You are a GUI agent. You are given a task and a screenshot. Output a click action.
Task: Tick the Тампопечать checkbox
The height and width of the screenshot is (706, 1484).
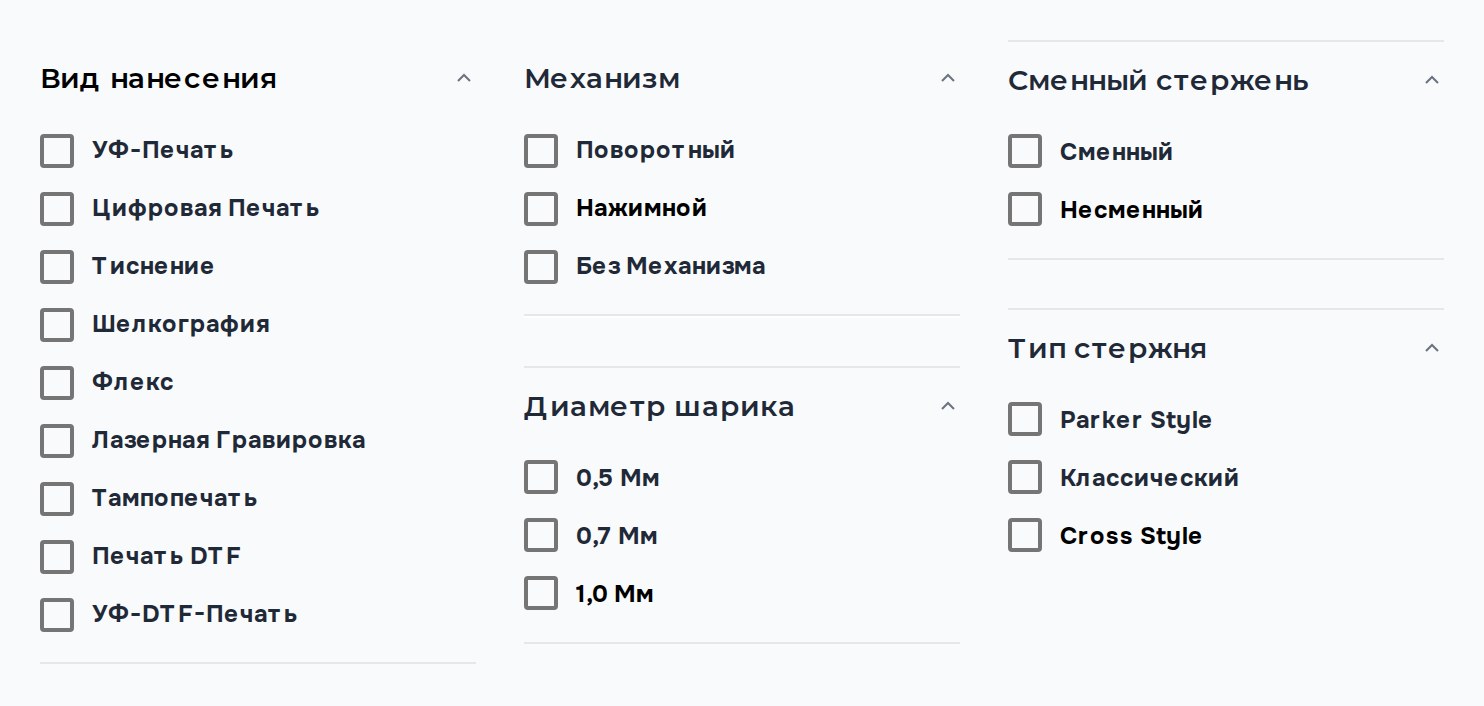pyautogui.click(x=57, y=499)
